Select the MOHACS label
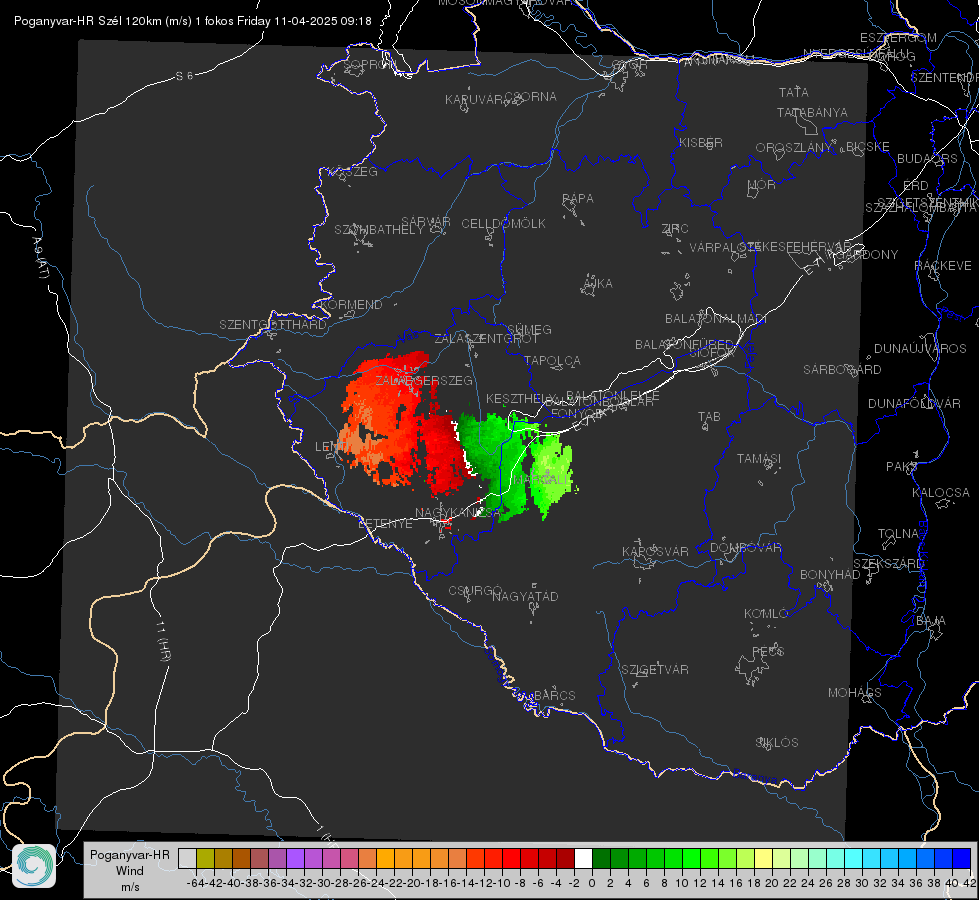Image resolution: width=979 pixels, height=900 pixels. click(x=854, y=693)
